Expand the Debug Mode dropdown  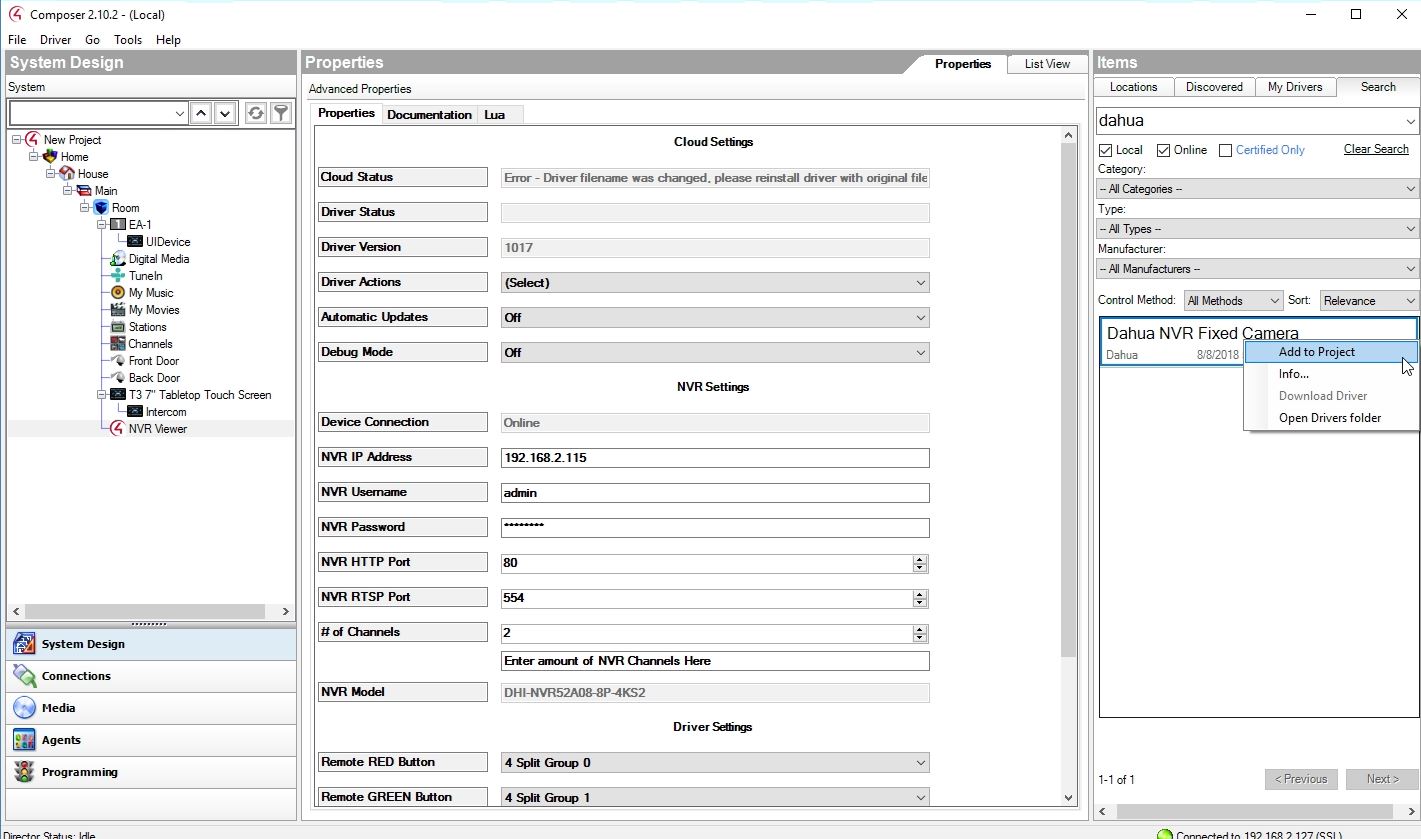click(714, 353)
